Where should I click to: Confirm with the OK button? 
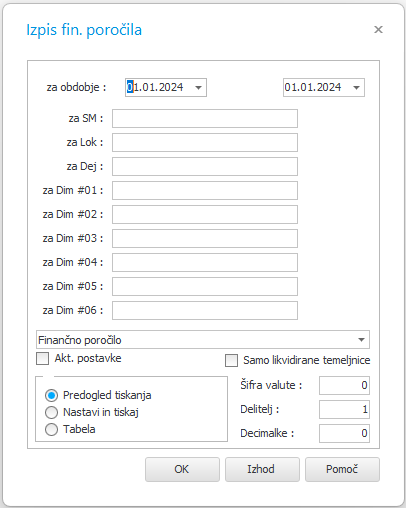point(182,469)
